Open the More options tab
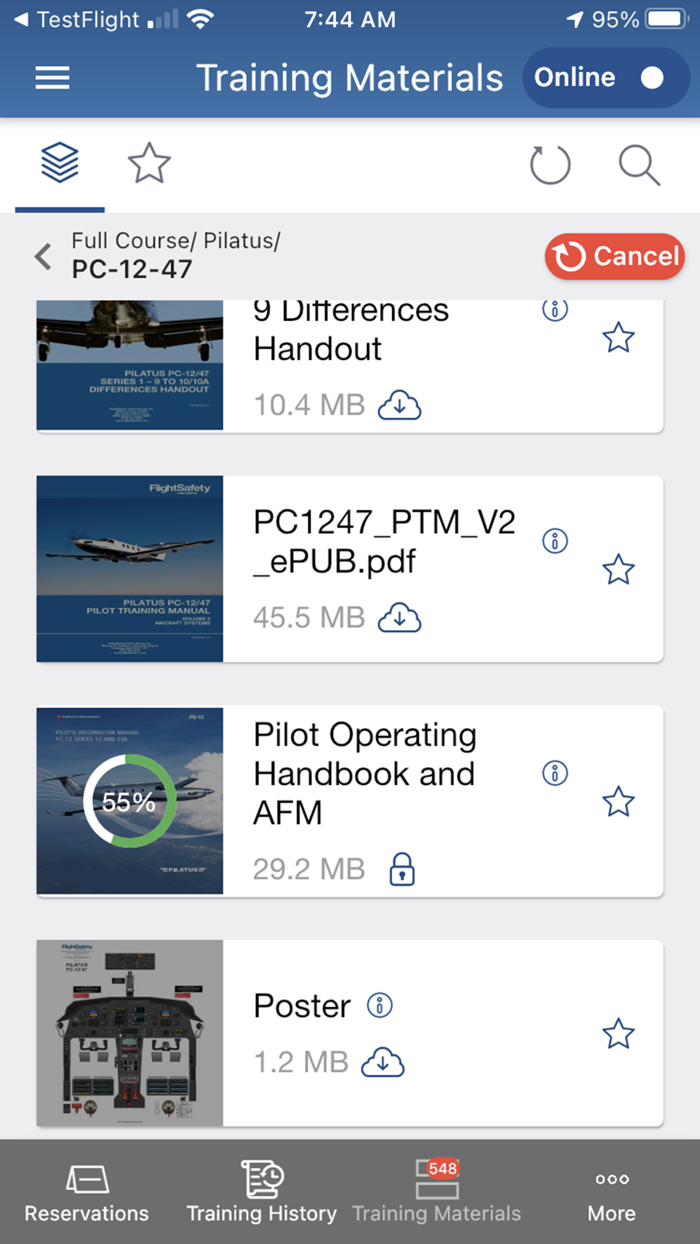700x1244 pixels. click(x=611, y=1193)
